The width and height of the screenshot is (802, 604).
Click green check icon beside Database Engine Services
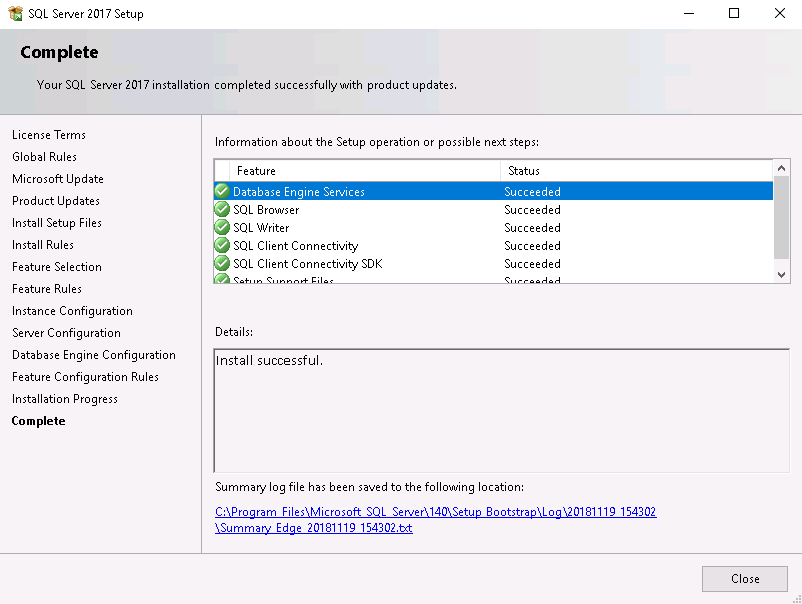pos(222,191)
